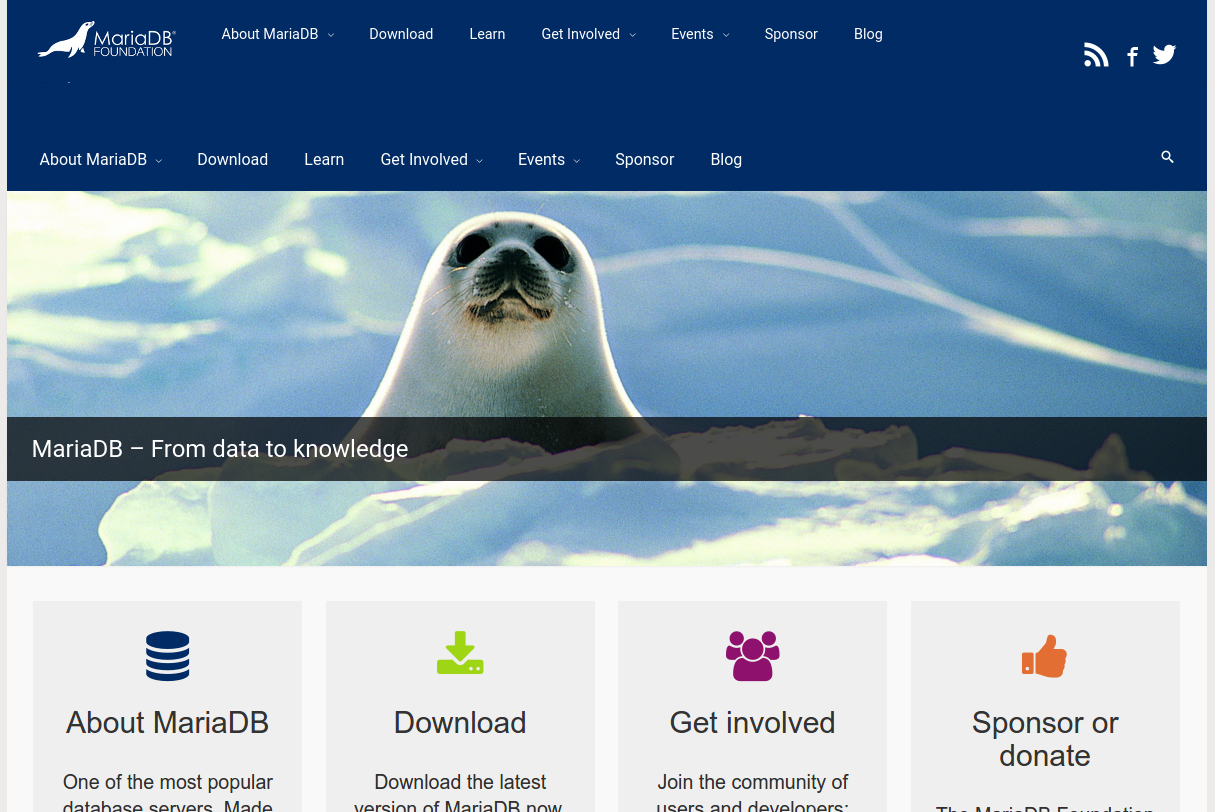Viewport: 1215px width, 812px height.
Task: Open the 'About MariaDB' card heading
Action: point(168,722)
